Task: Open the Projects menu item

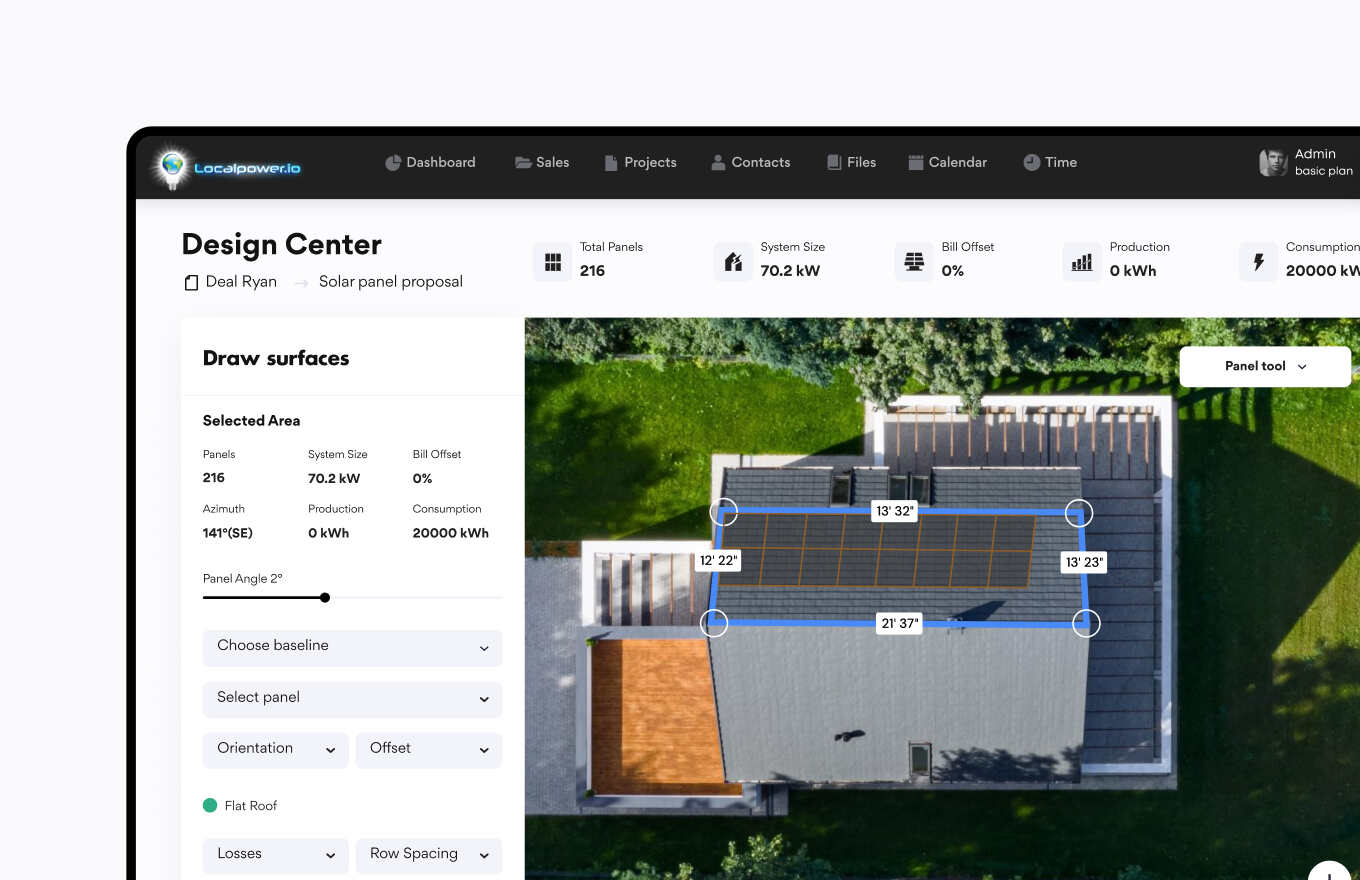Action: (640, 162)
